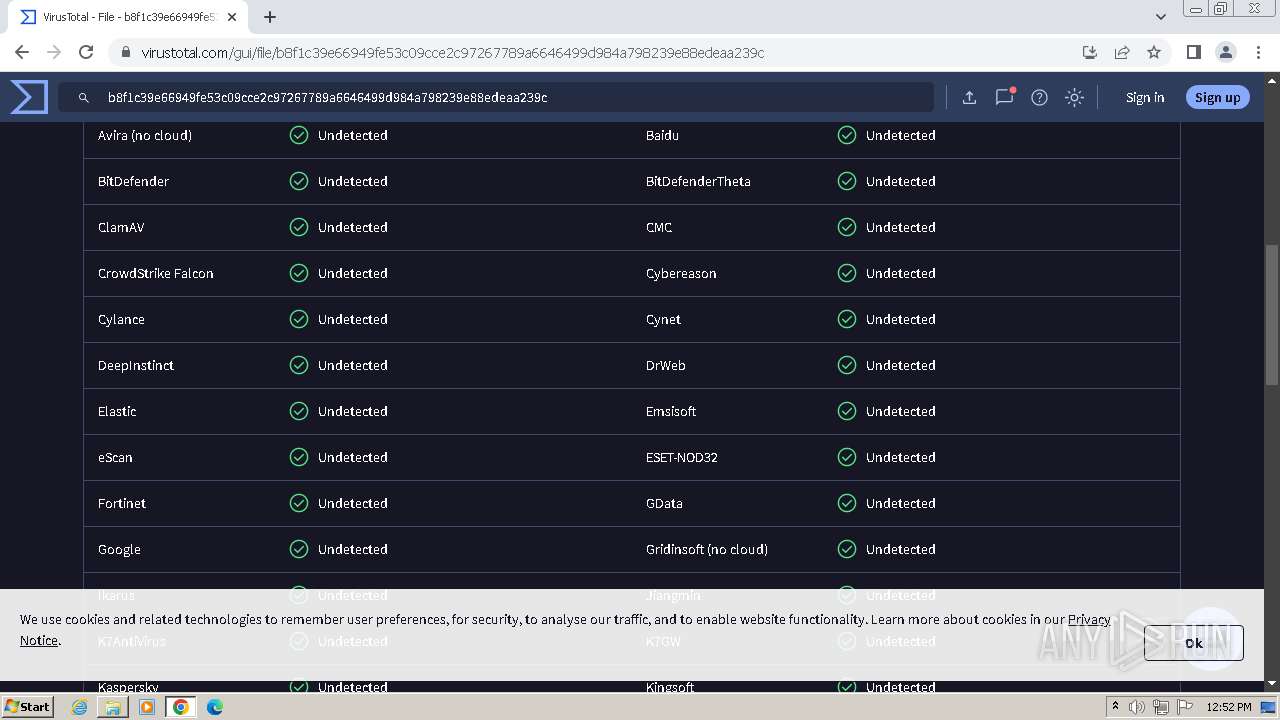
Task: Click the Cybereason check mark icon
Action: (847, 273)
